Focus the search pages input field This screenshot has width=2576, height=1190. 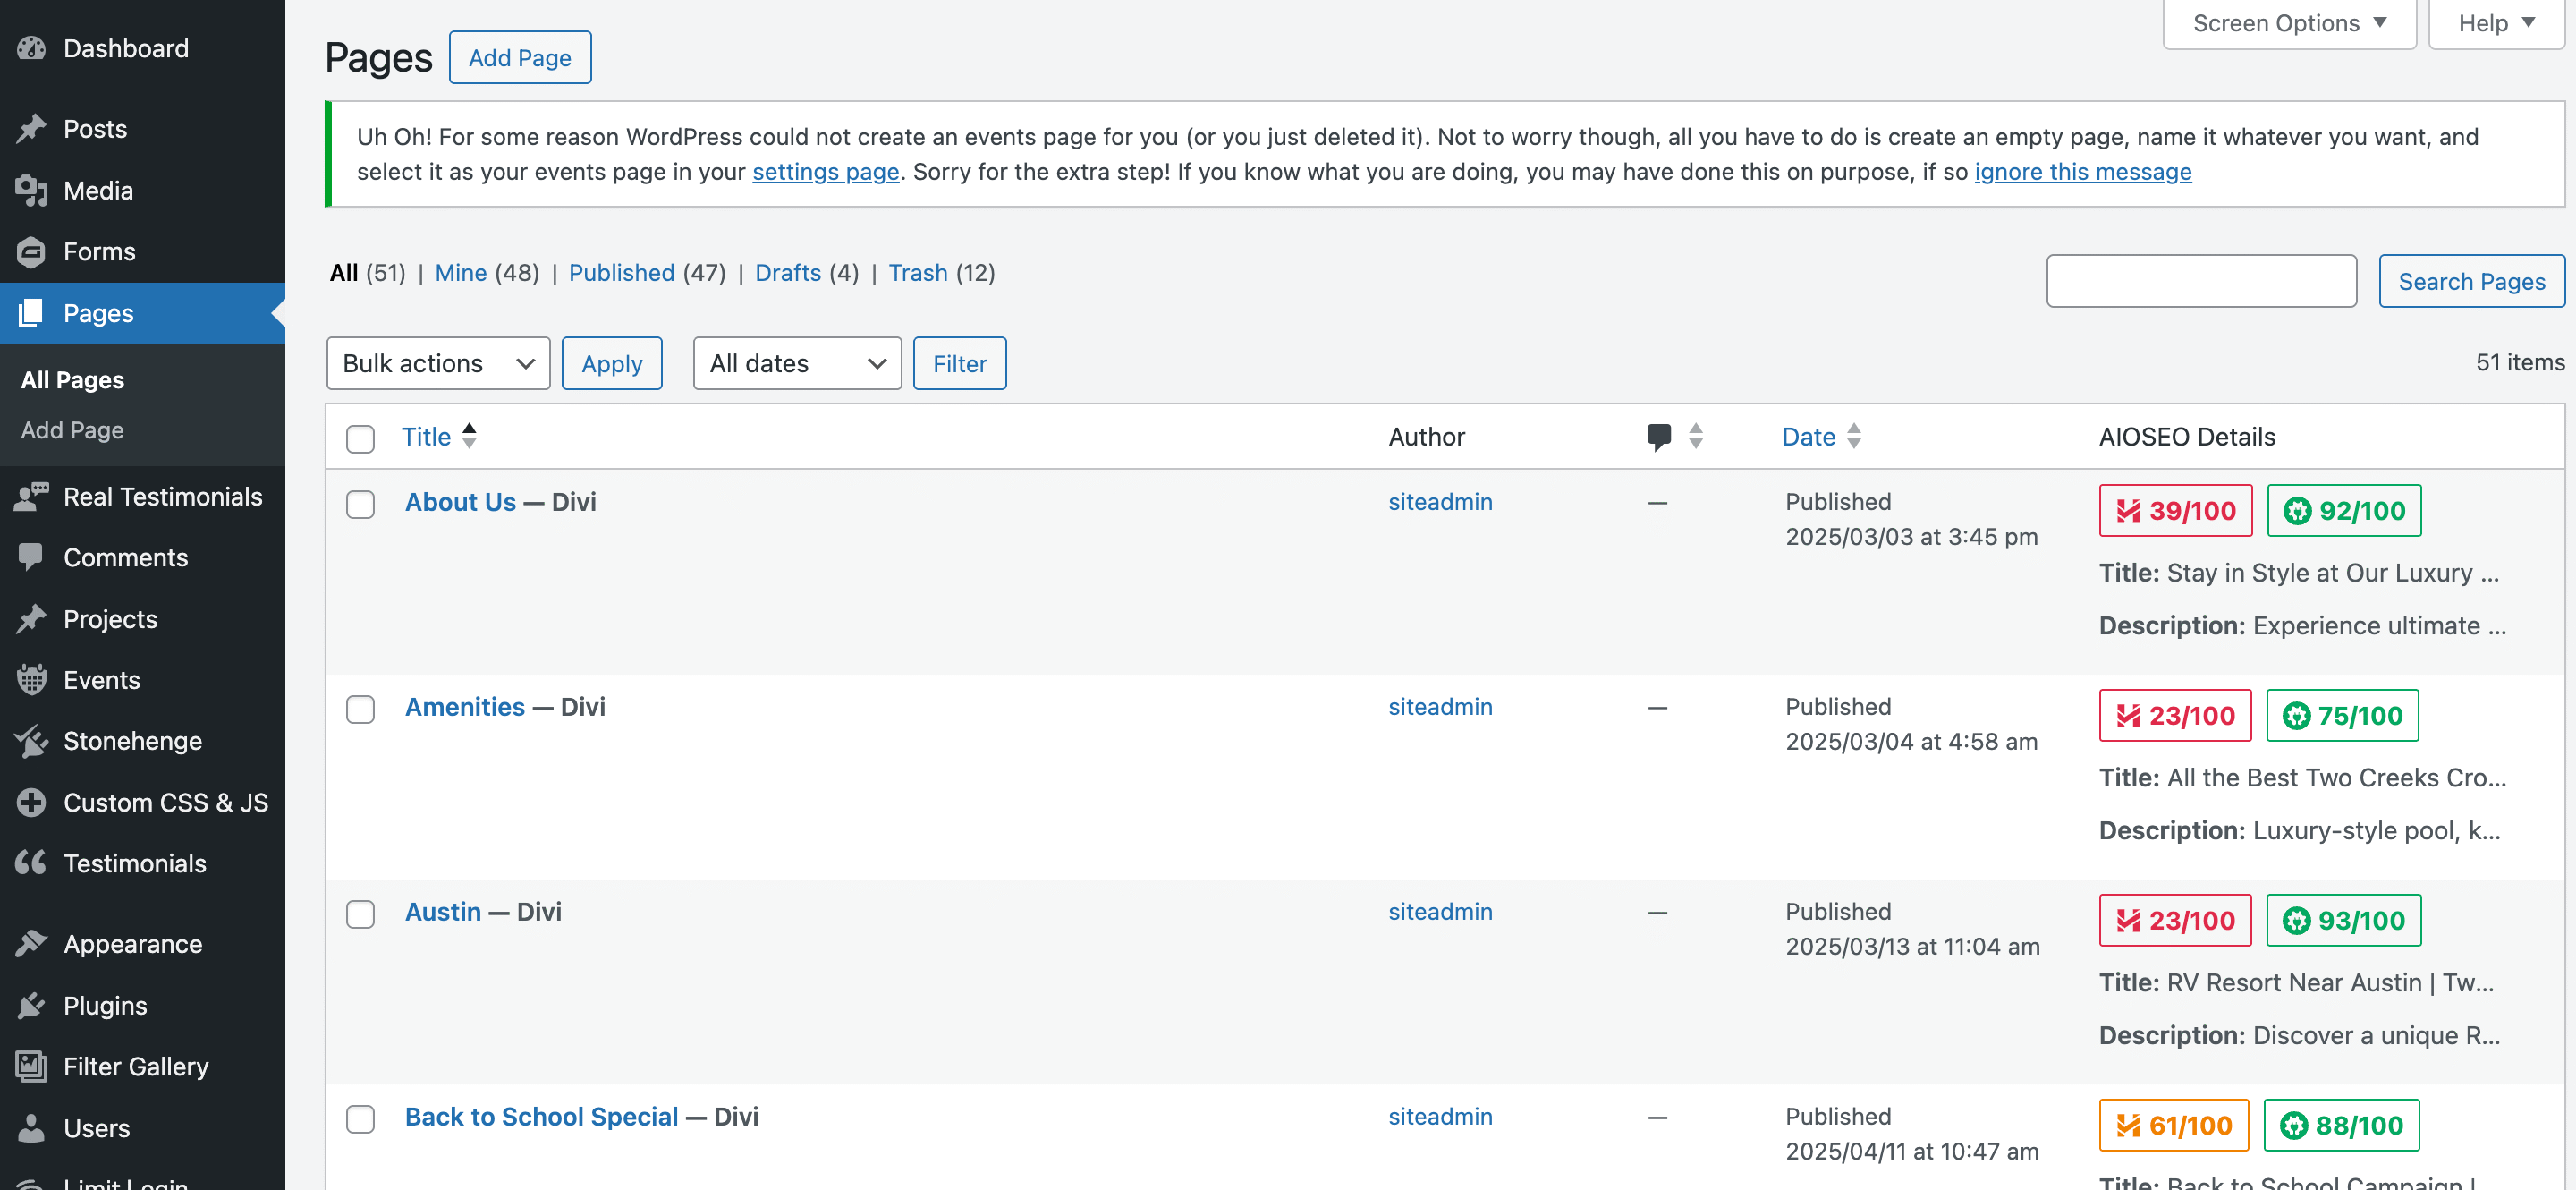(2201, 281)
